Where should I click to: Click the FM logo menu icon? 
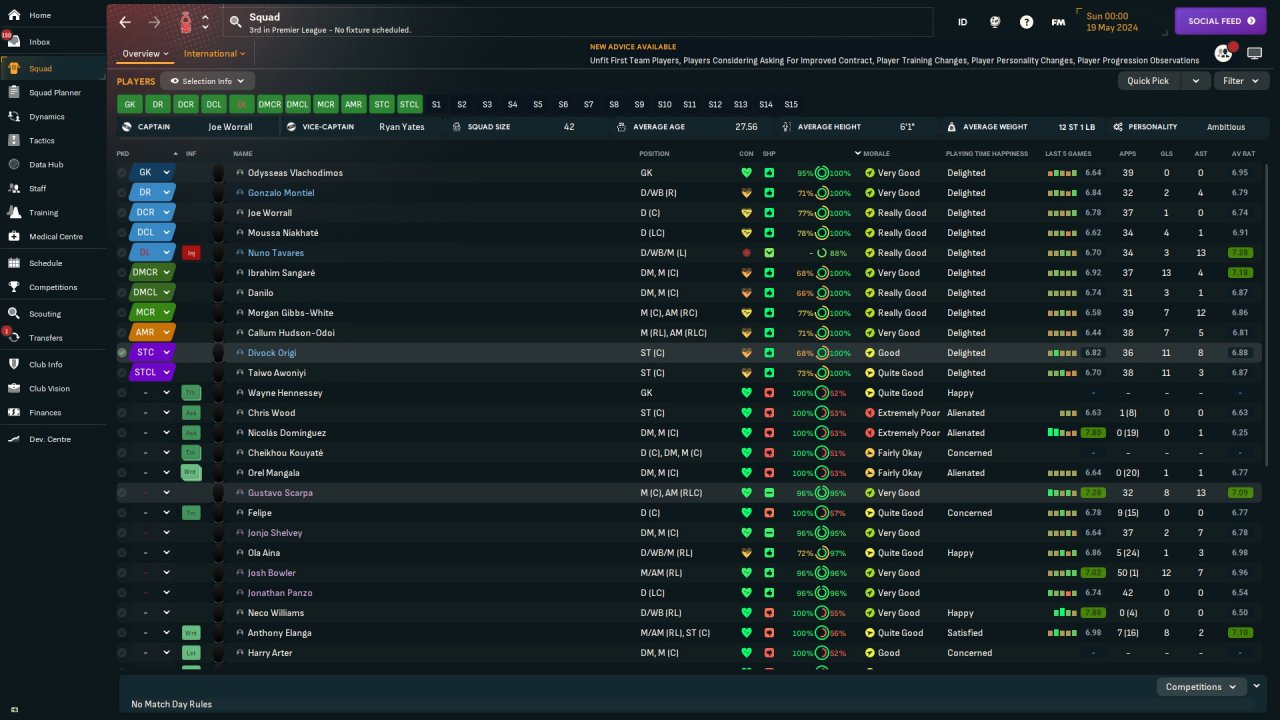coord(1058,22)
